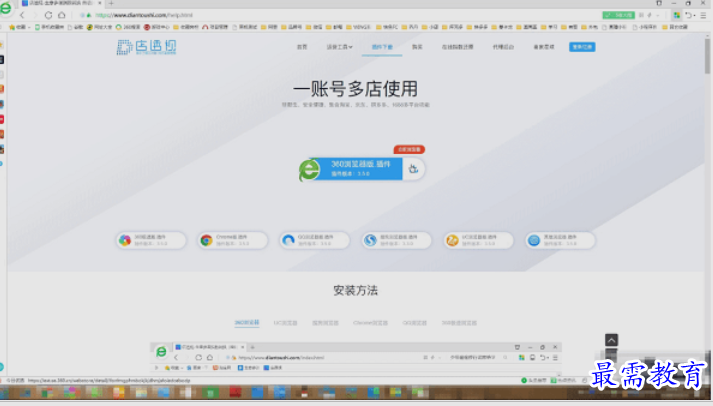The image size is (713, 406).
Task: Click the UC浏览器 plugin icon
Action: click(x=452, y=240)
